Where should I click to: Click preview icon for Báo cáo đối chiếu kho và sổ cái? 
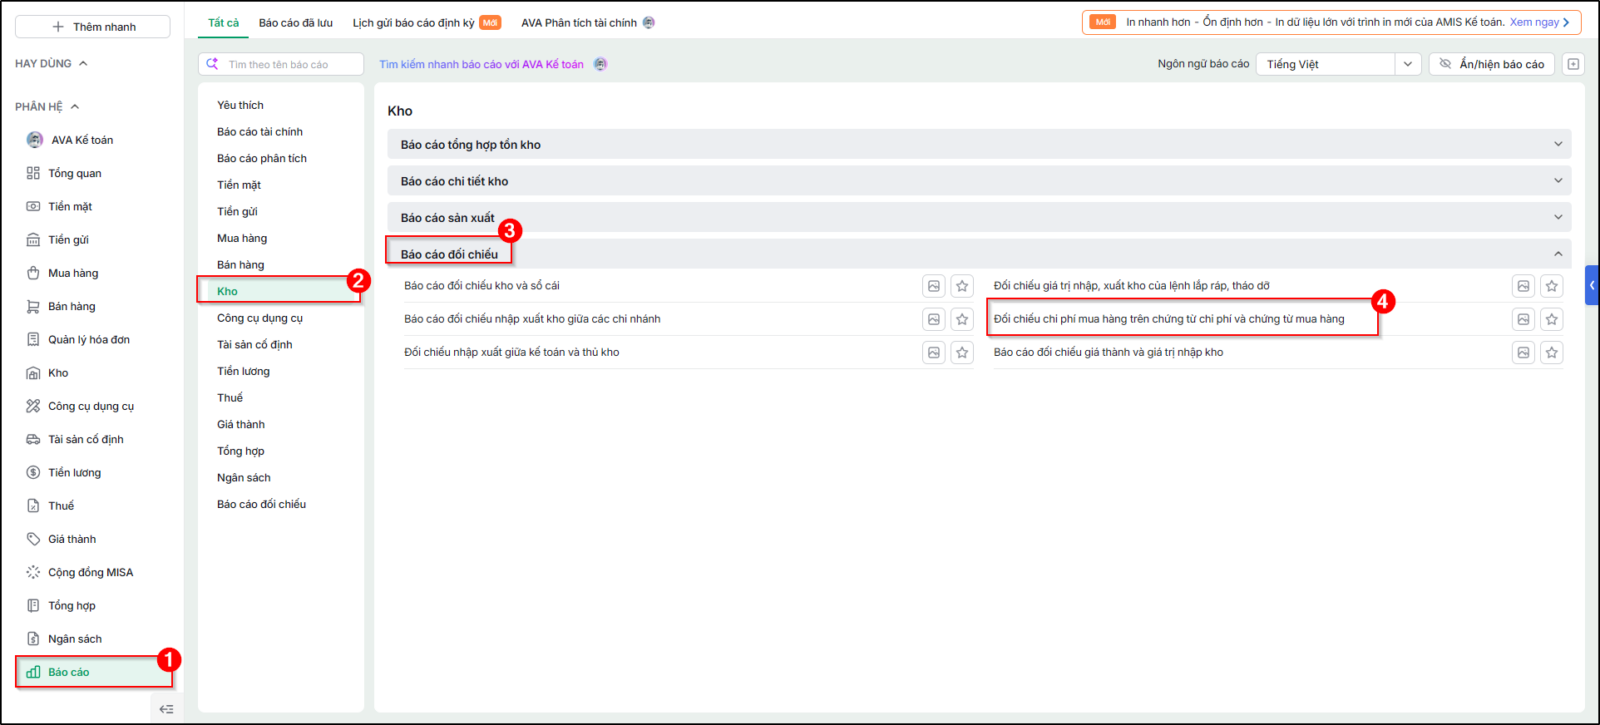click(934, 286)
